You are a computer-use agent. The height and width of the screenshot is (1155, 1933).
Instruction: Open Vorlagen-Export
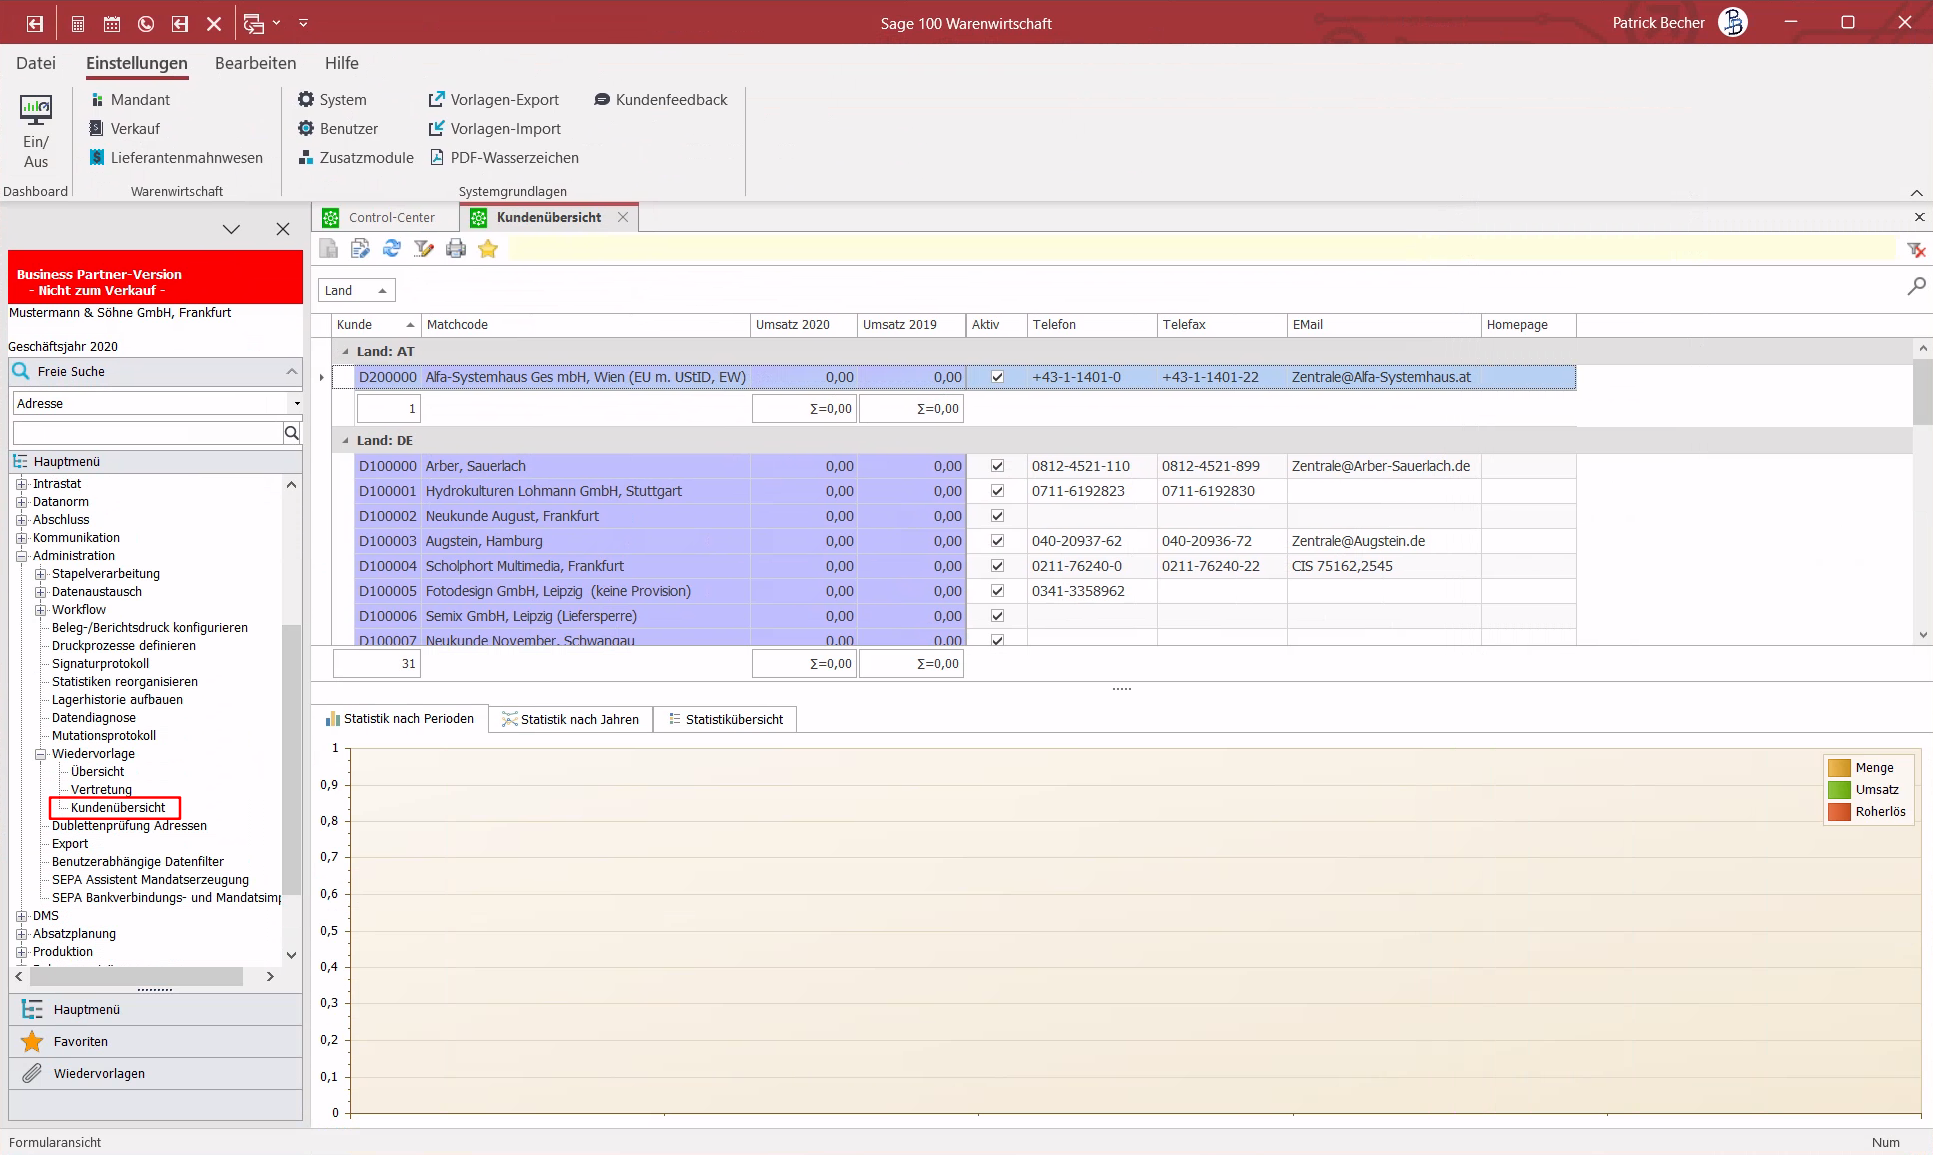tap(494, 100)
